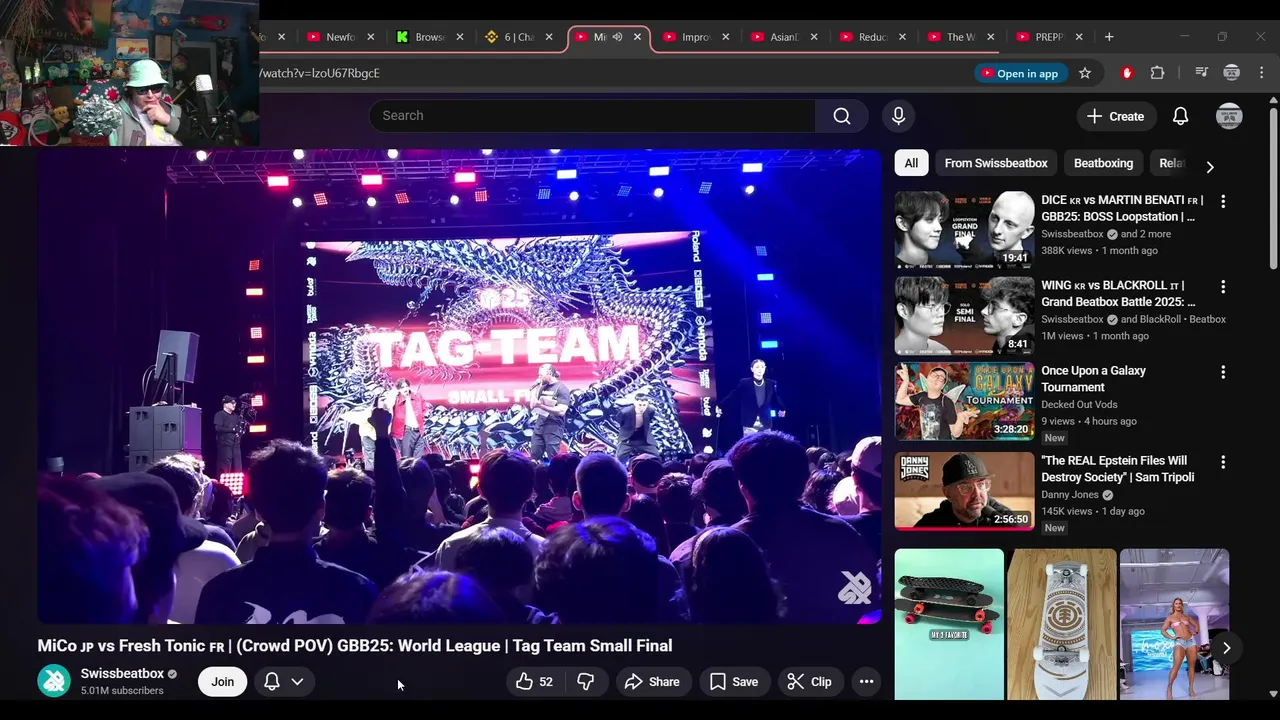Like the video with thumbs up

(x=534, y=682)
